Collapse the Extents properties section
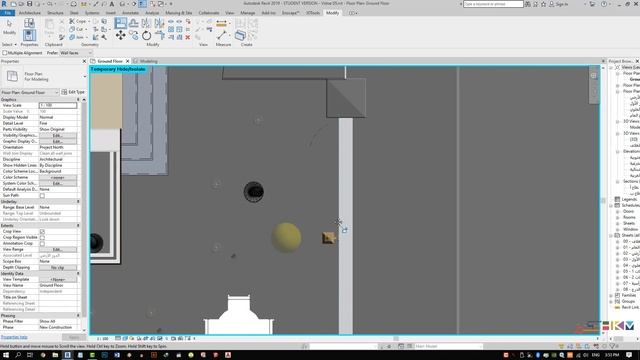 (x=78, y=226)
